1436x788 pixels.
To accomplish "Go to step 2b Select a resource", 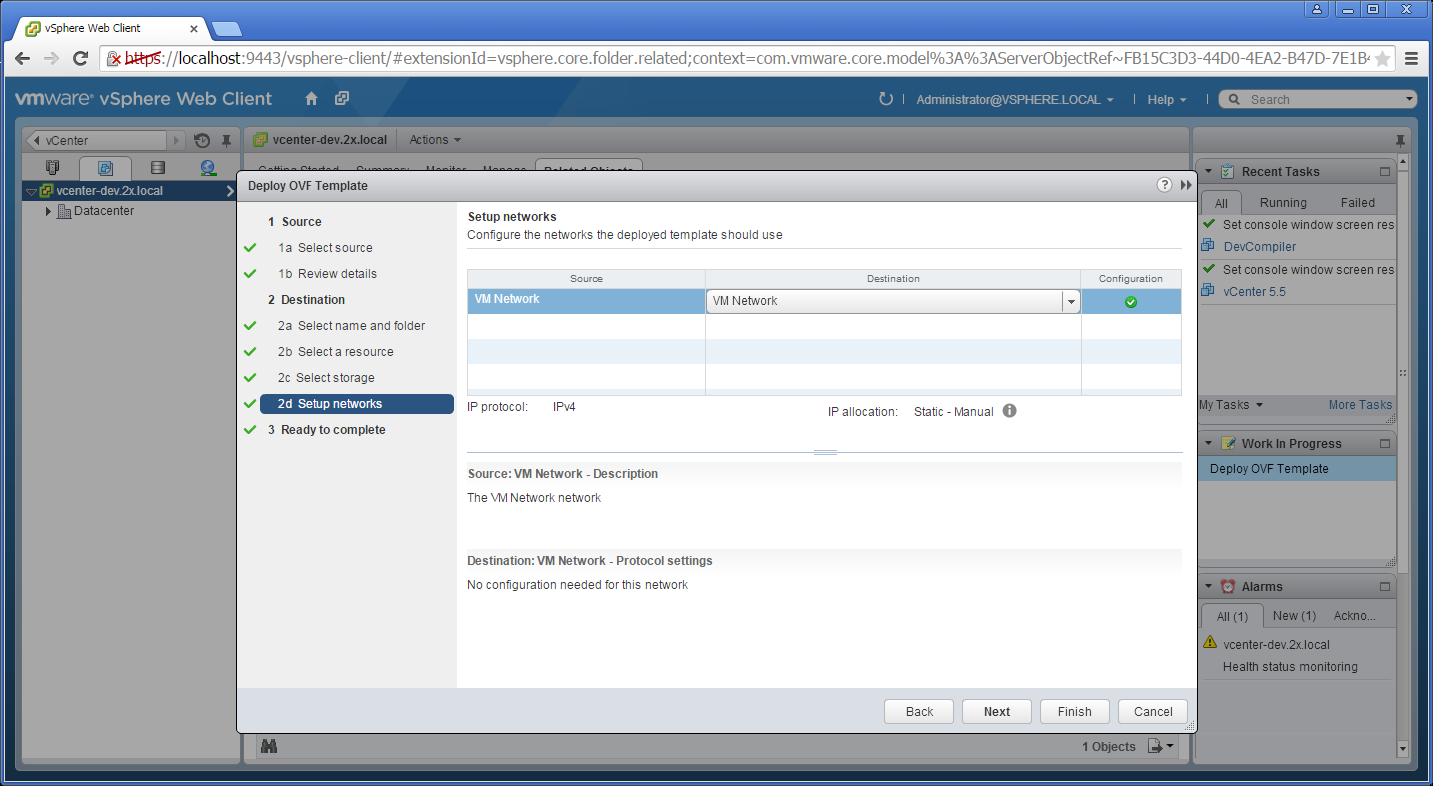I will (x=335, y=352).
